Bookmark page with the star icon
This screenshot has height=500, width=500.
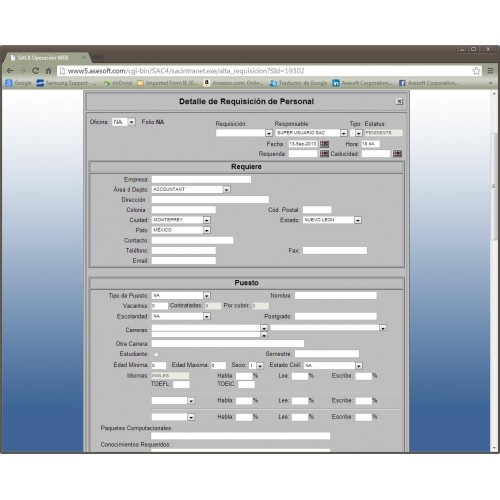[476, 71]
